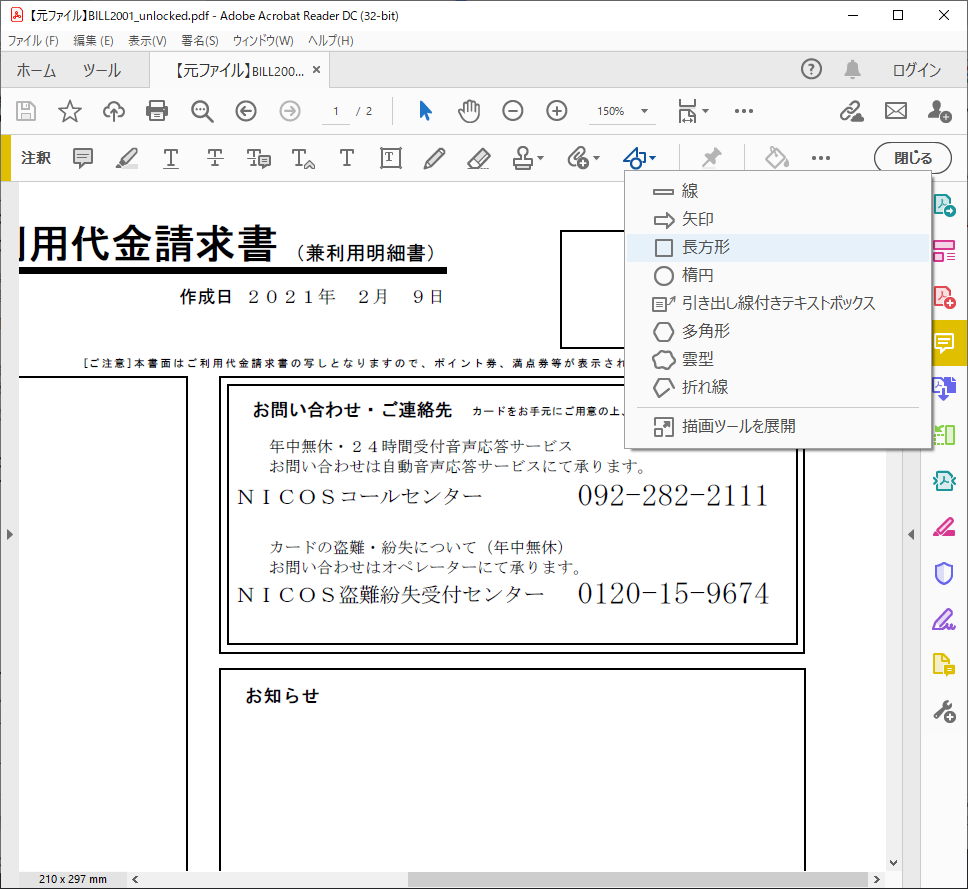Click the page number input field

point(337,111)
